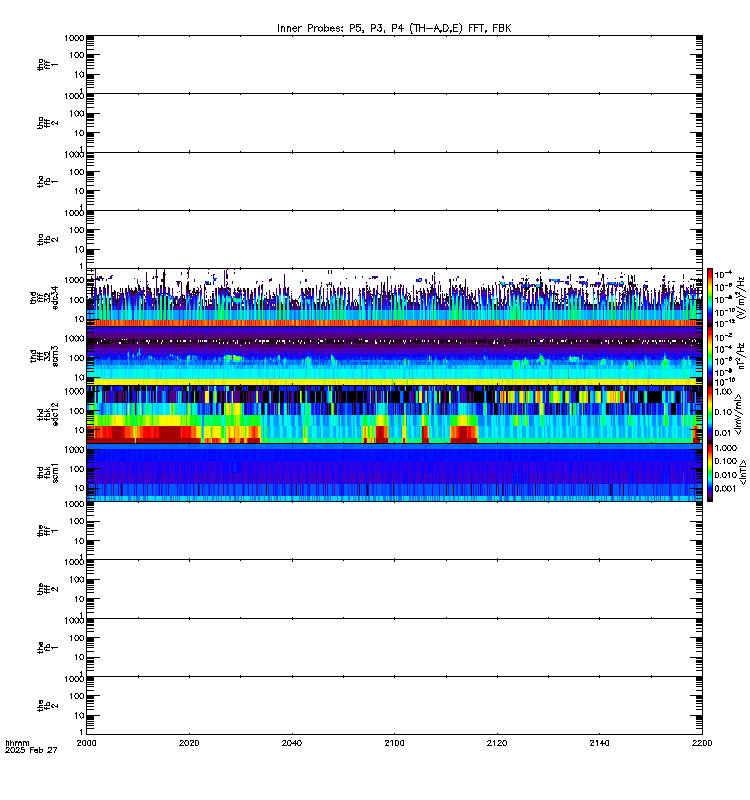This screenshot has height=800, width=750.
Task: Click the <|nT|> color bar
Action: (710, 472)
